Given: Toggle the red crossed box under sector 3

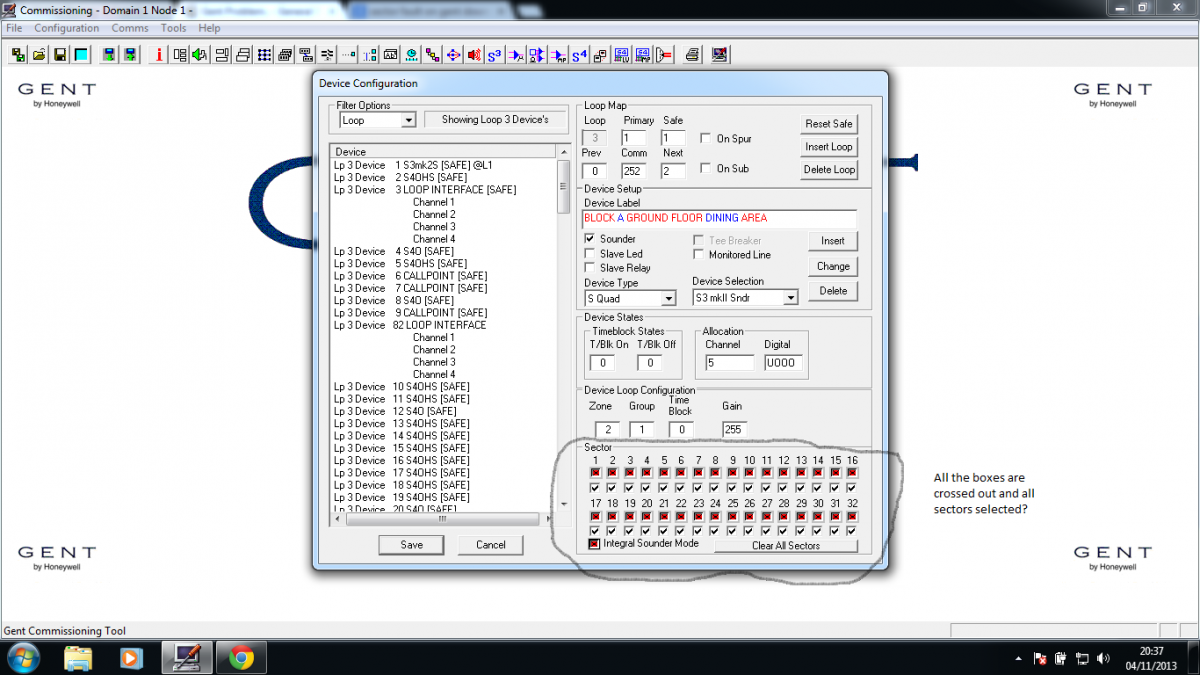Looking at the screenshot, I should [x=629, y=472].
